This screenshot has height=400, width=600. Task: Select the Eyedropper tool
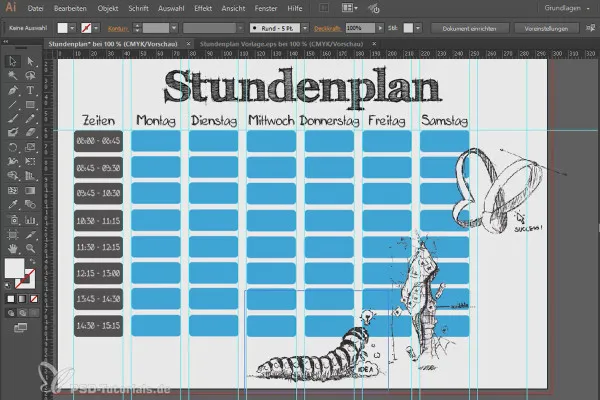point(13,204)
